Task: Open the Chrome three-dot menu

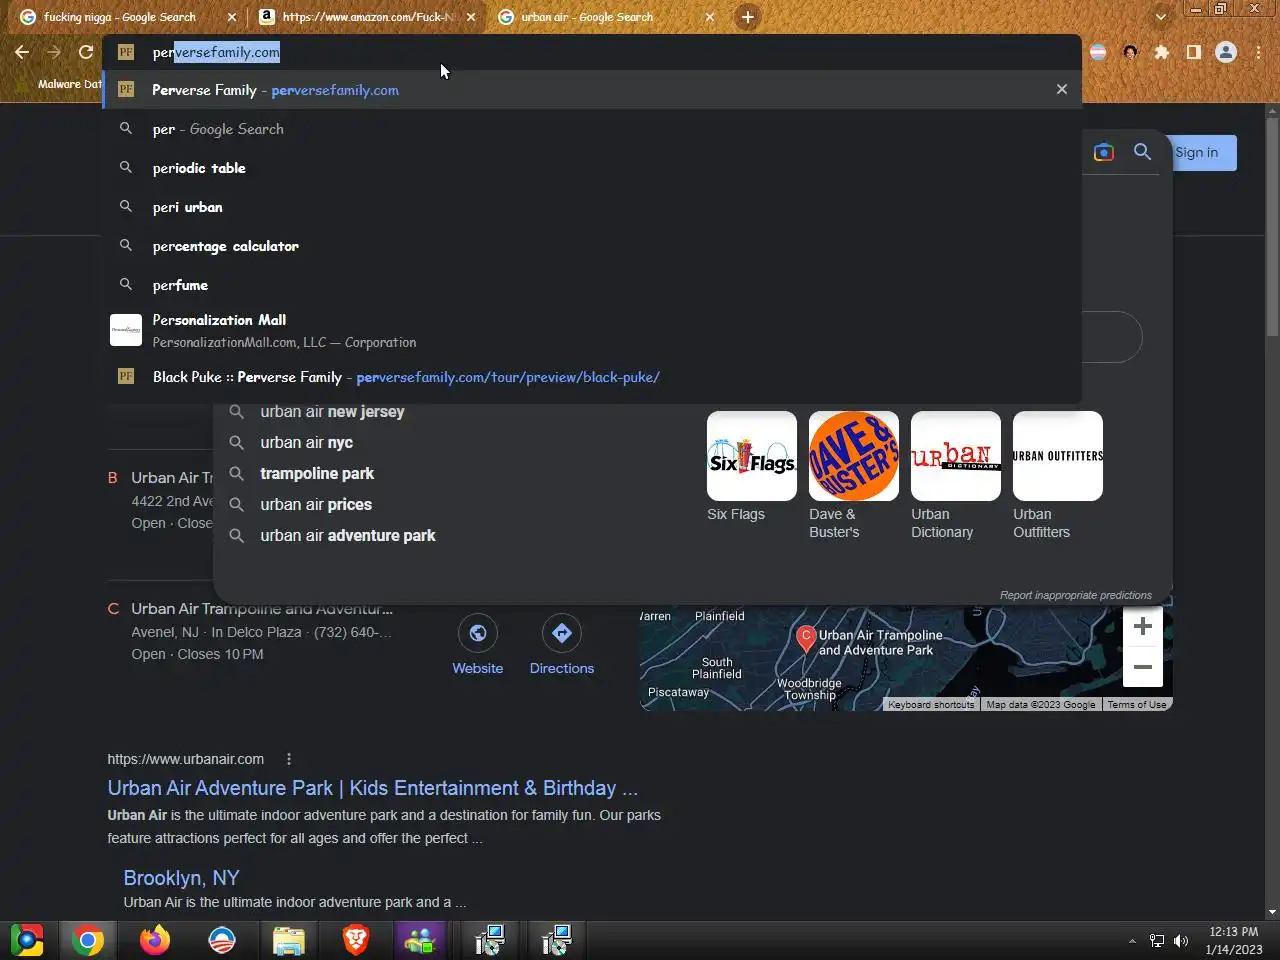Action: click(1258, 52)
